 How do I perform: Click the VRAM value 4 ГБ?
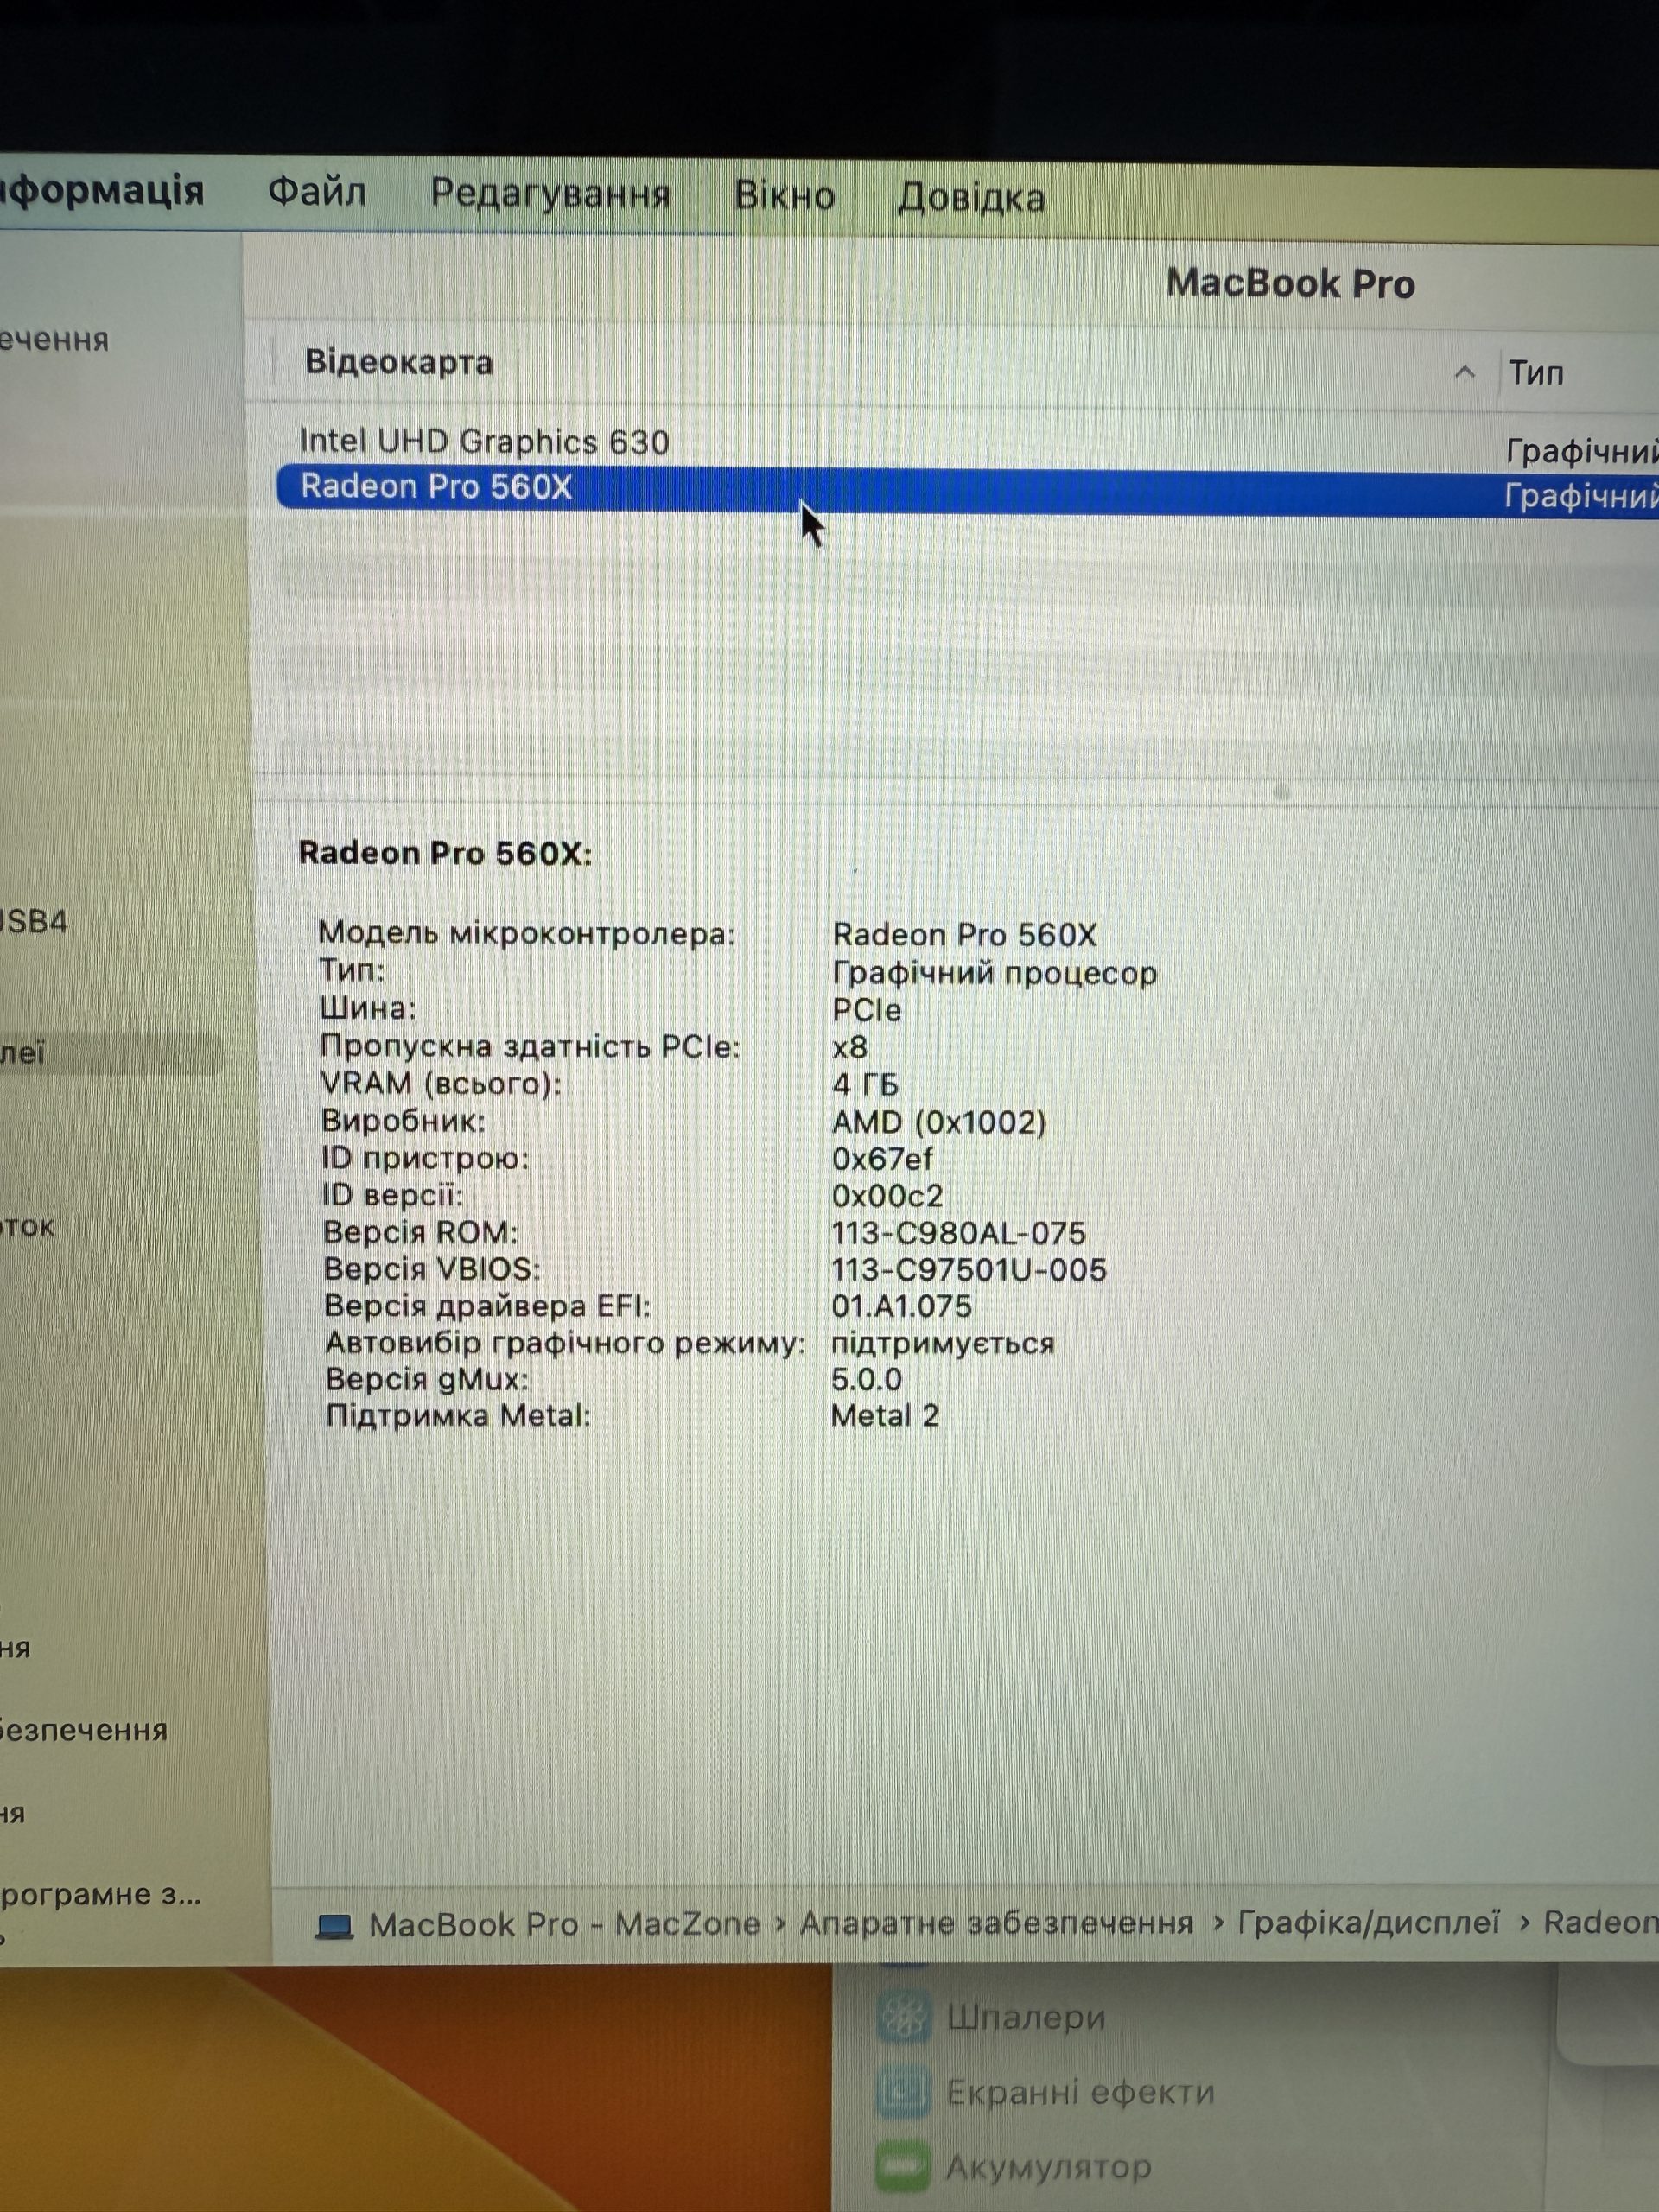(865, 1084)
